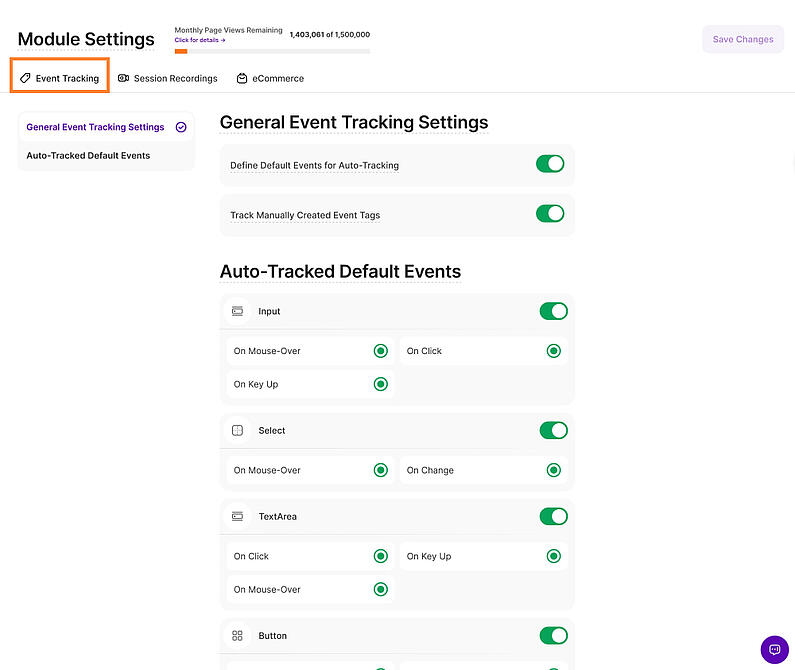Disable the Input auto-tracking switch
This screenshot has height=670, width=795.
[x=554, y=311]
